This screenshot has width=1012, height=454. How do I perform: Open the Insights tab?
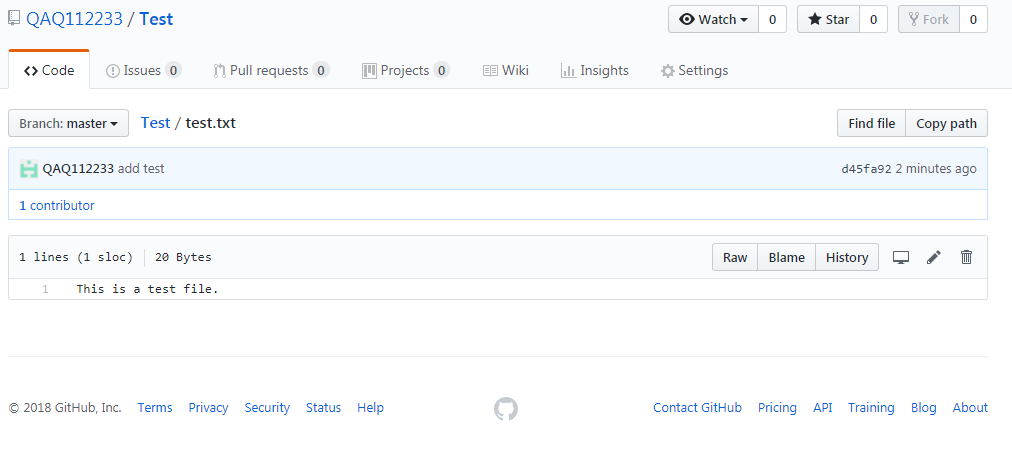(x=595, y=70)
